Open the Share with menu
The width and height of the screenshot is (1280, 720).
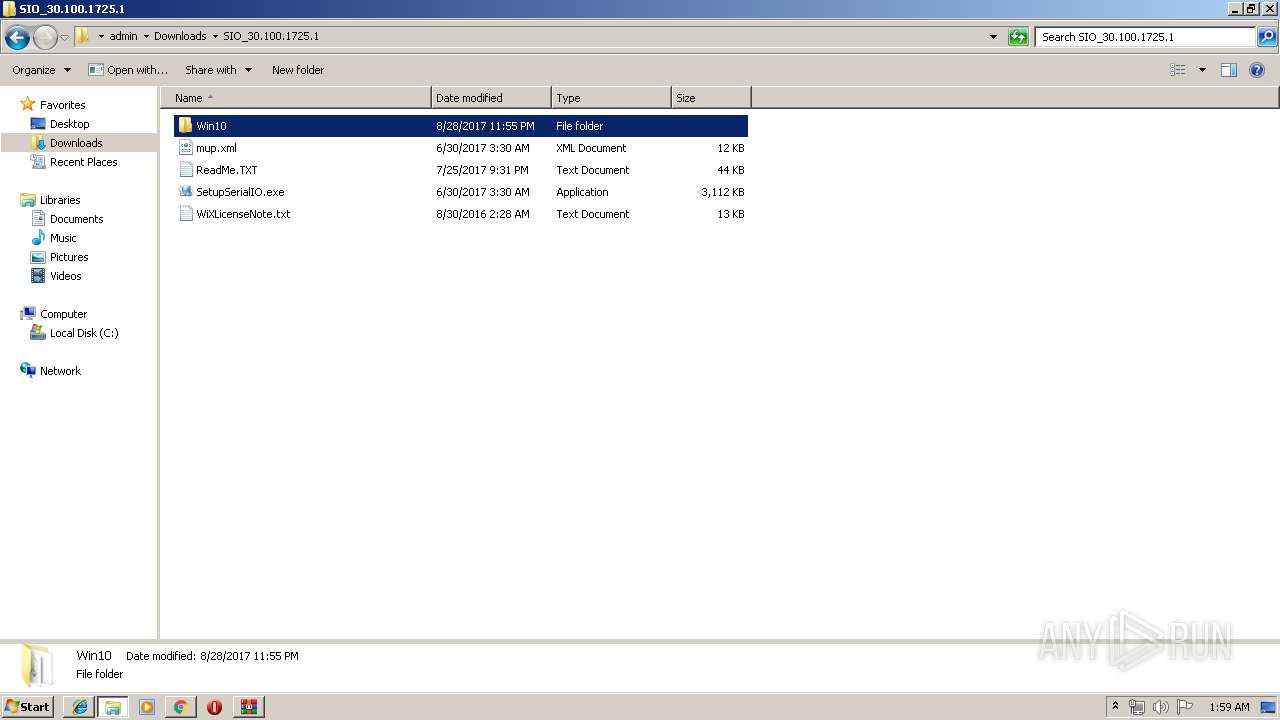click(x=218, y=70)
